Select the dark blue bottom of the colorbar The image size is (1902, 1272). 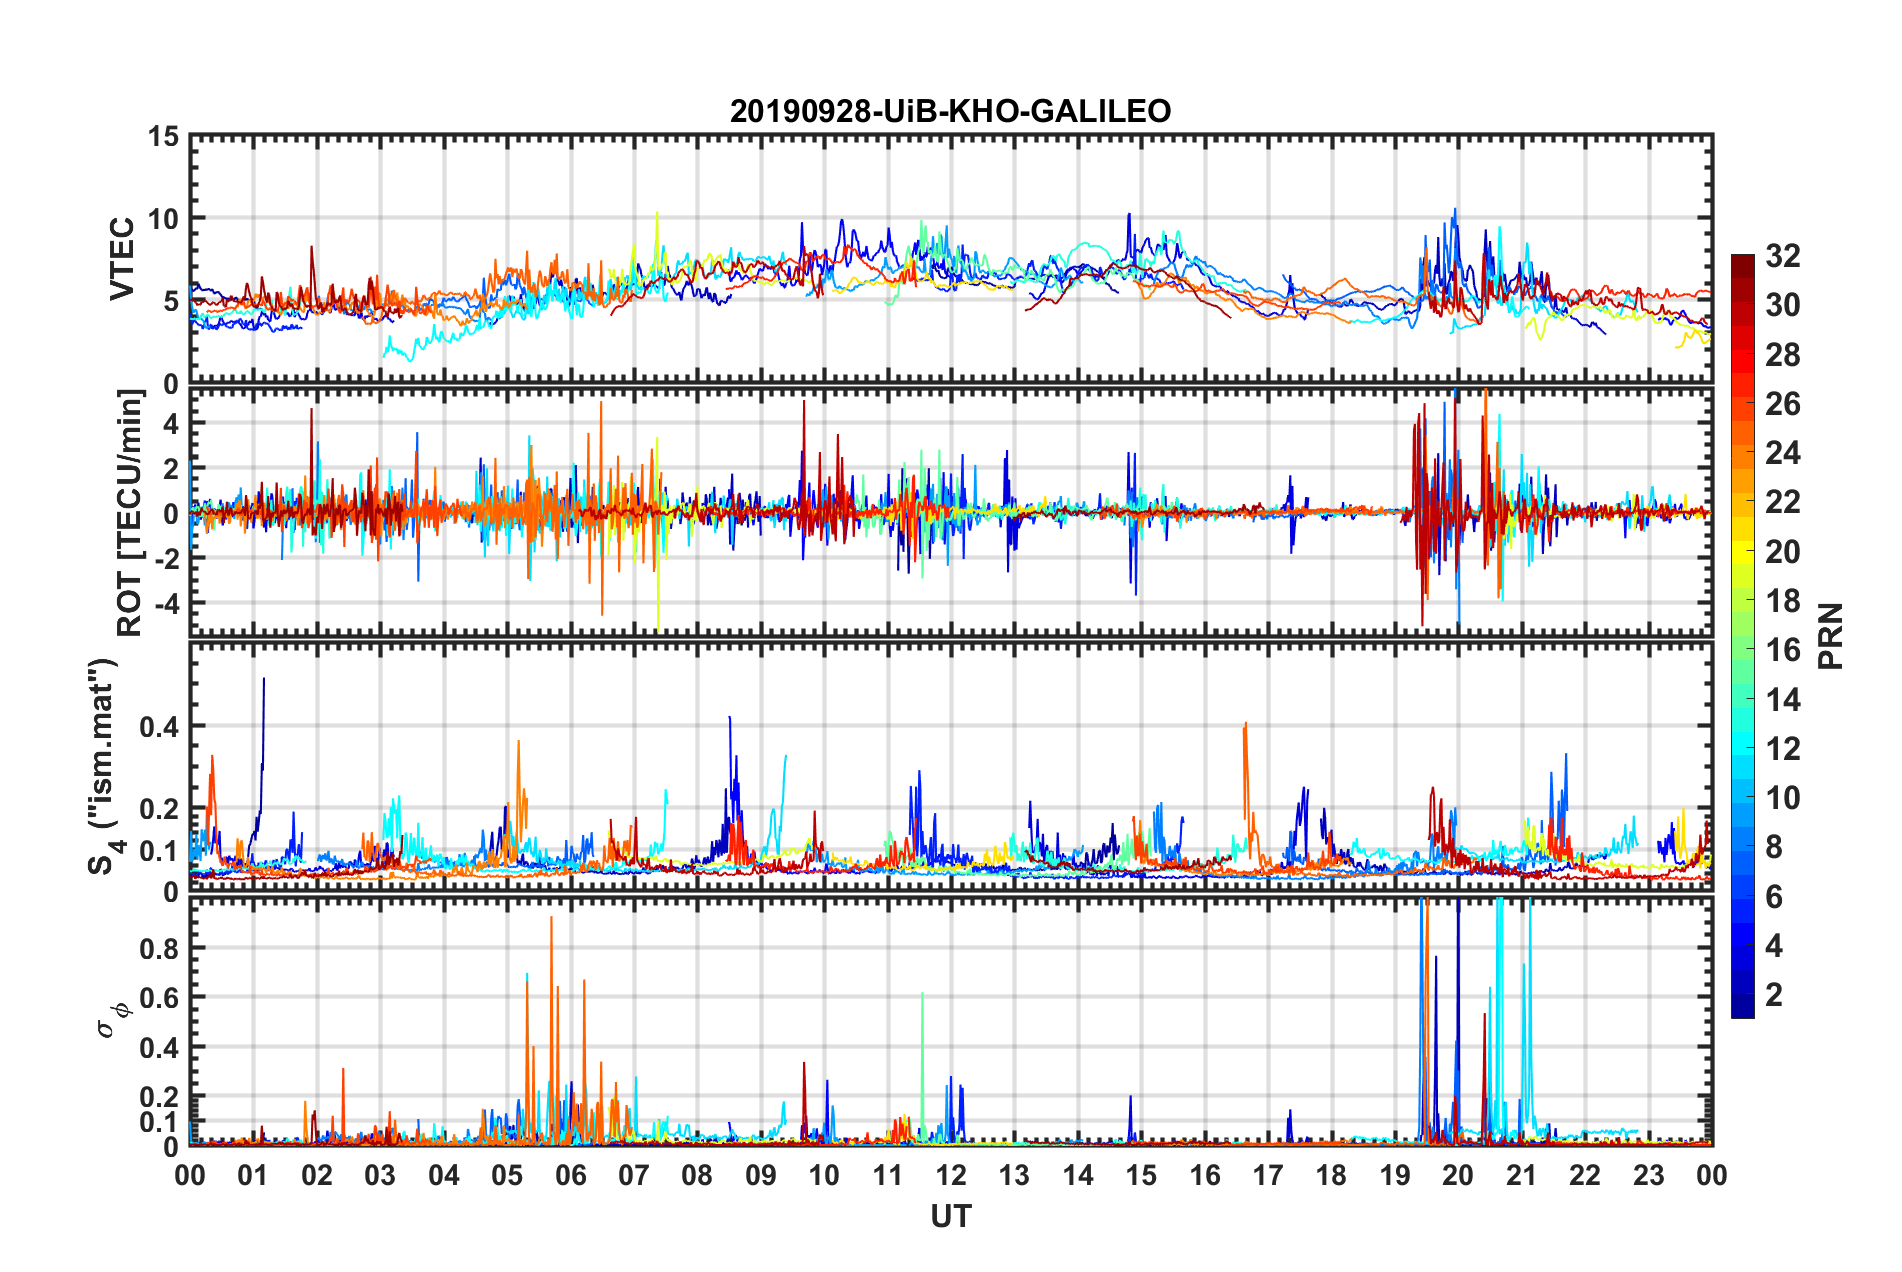(1742, 1008)
